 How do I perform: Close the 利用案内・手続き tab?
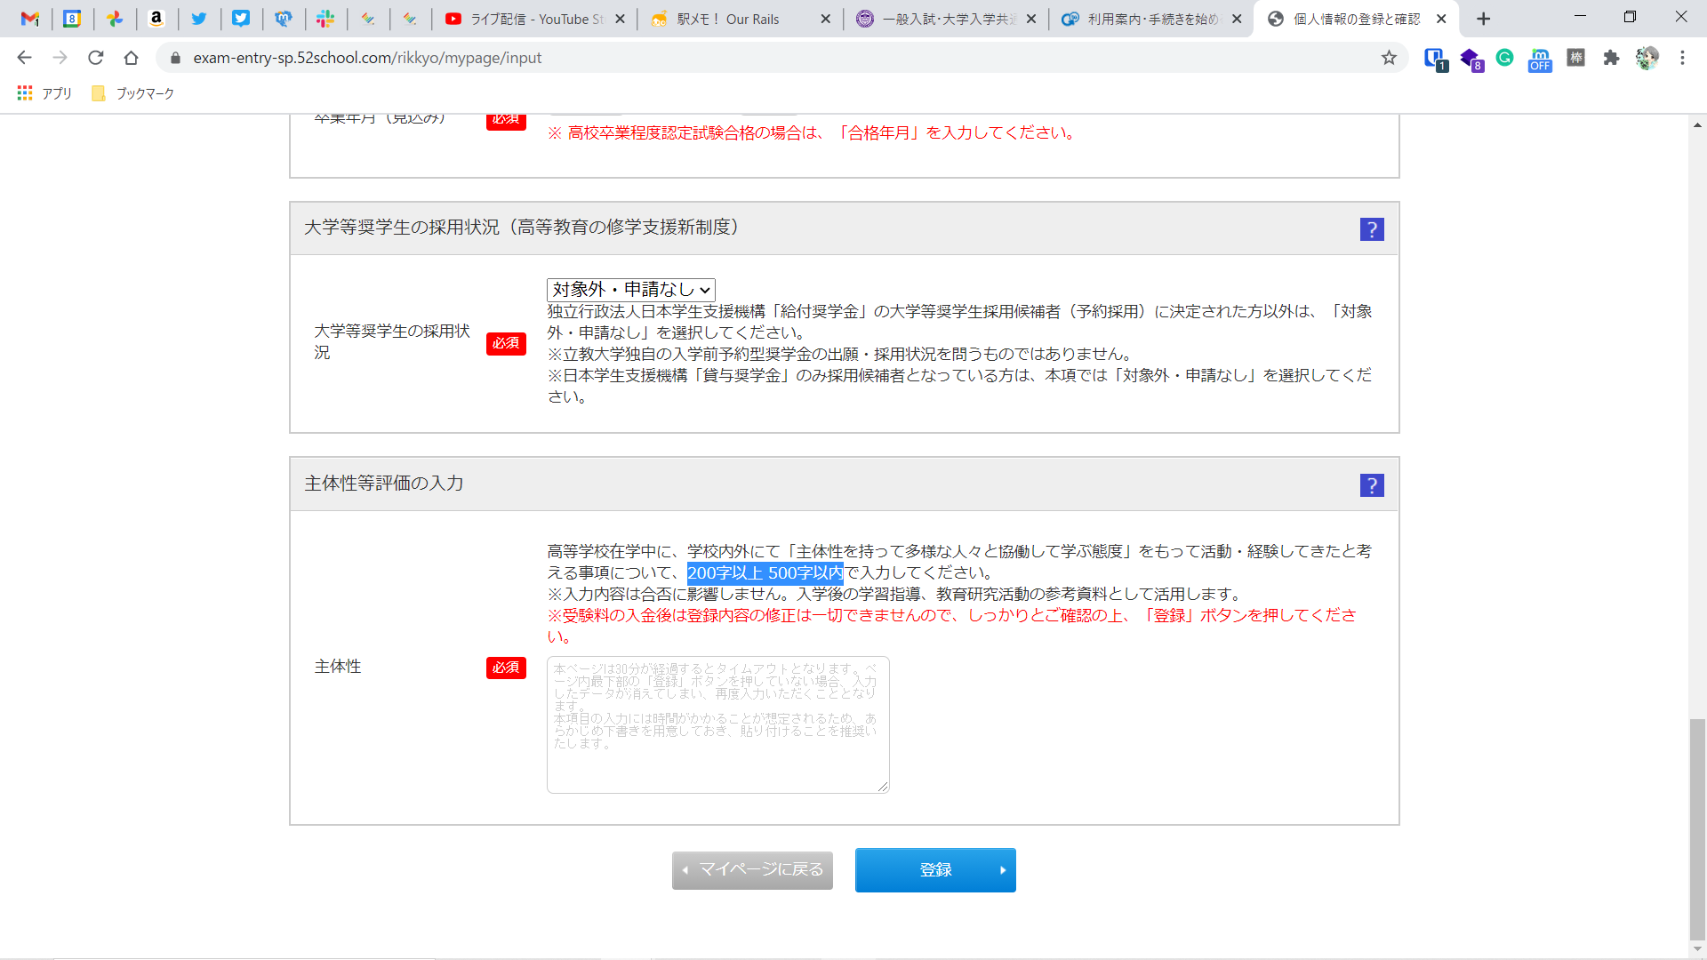click(1236, 19)
